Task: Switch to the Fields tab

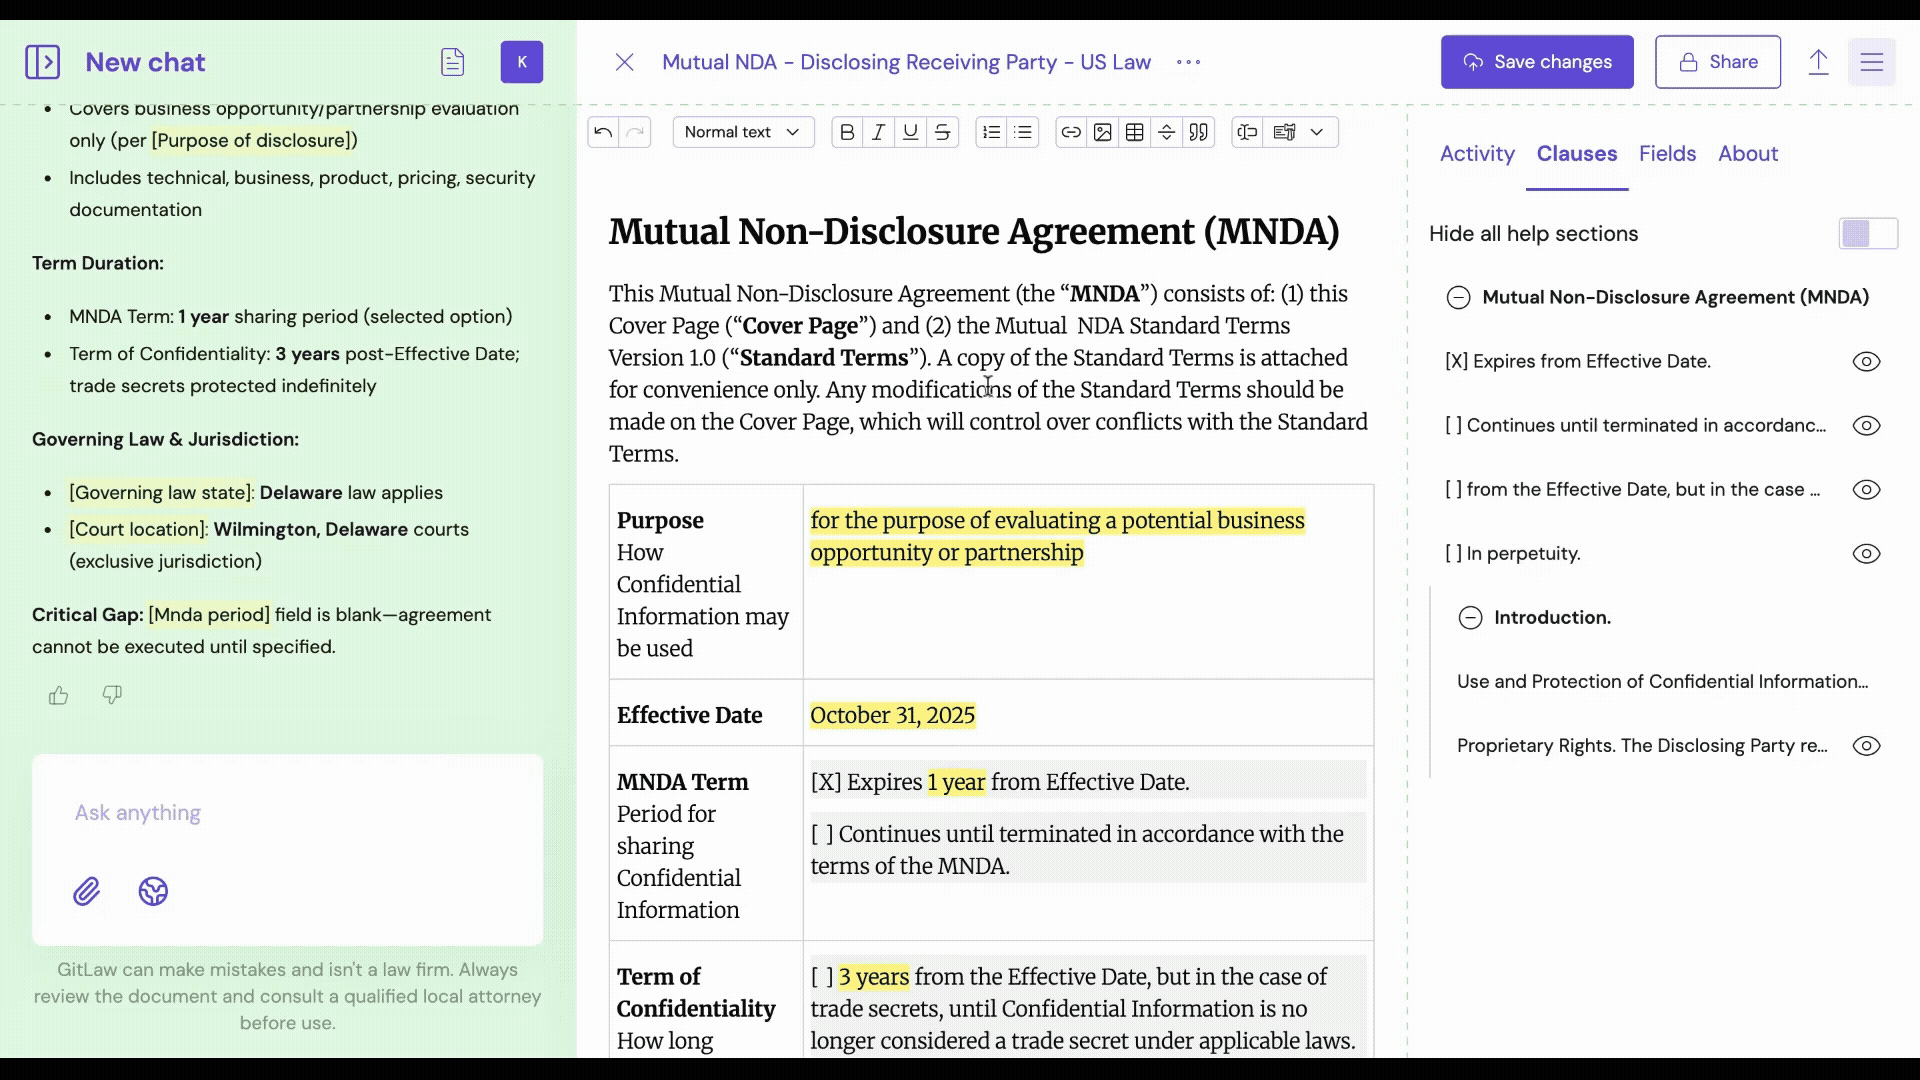Action: 1667,154
